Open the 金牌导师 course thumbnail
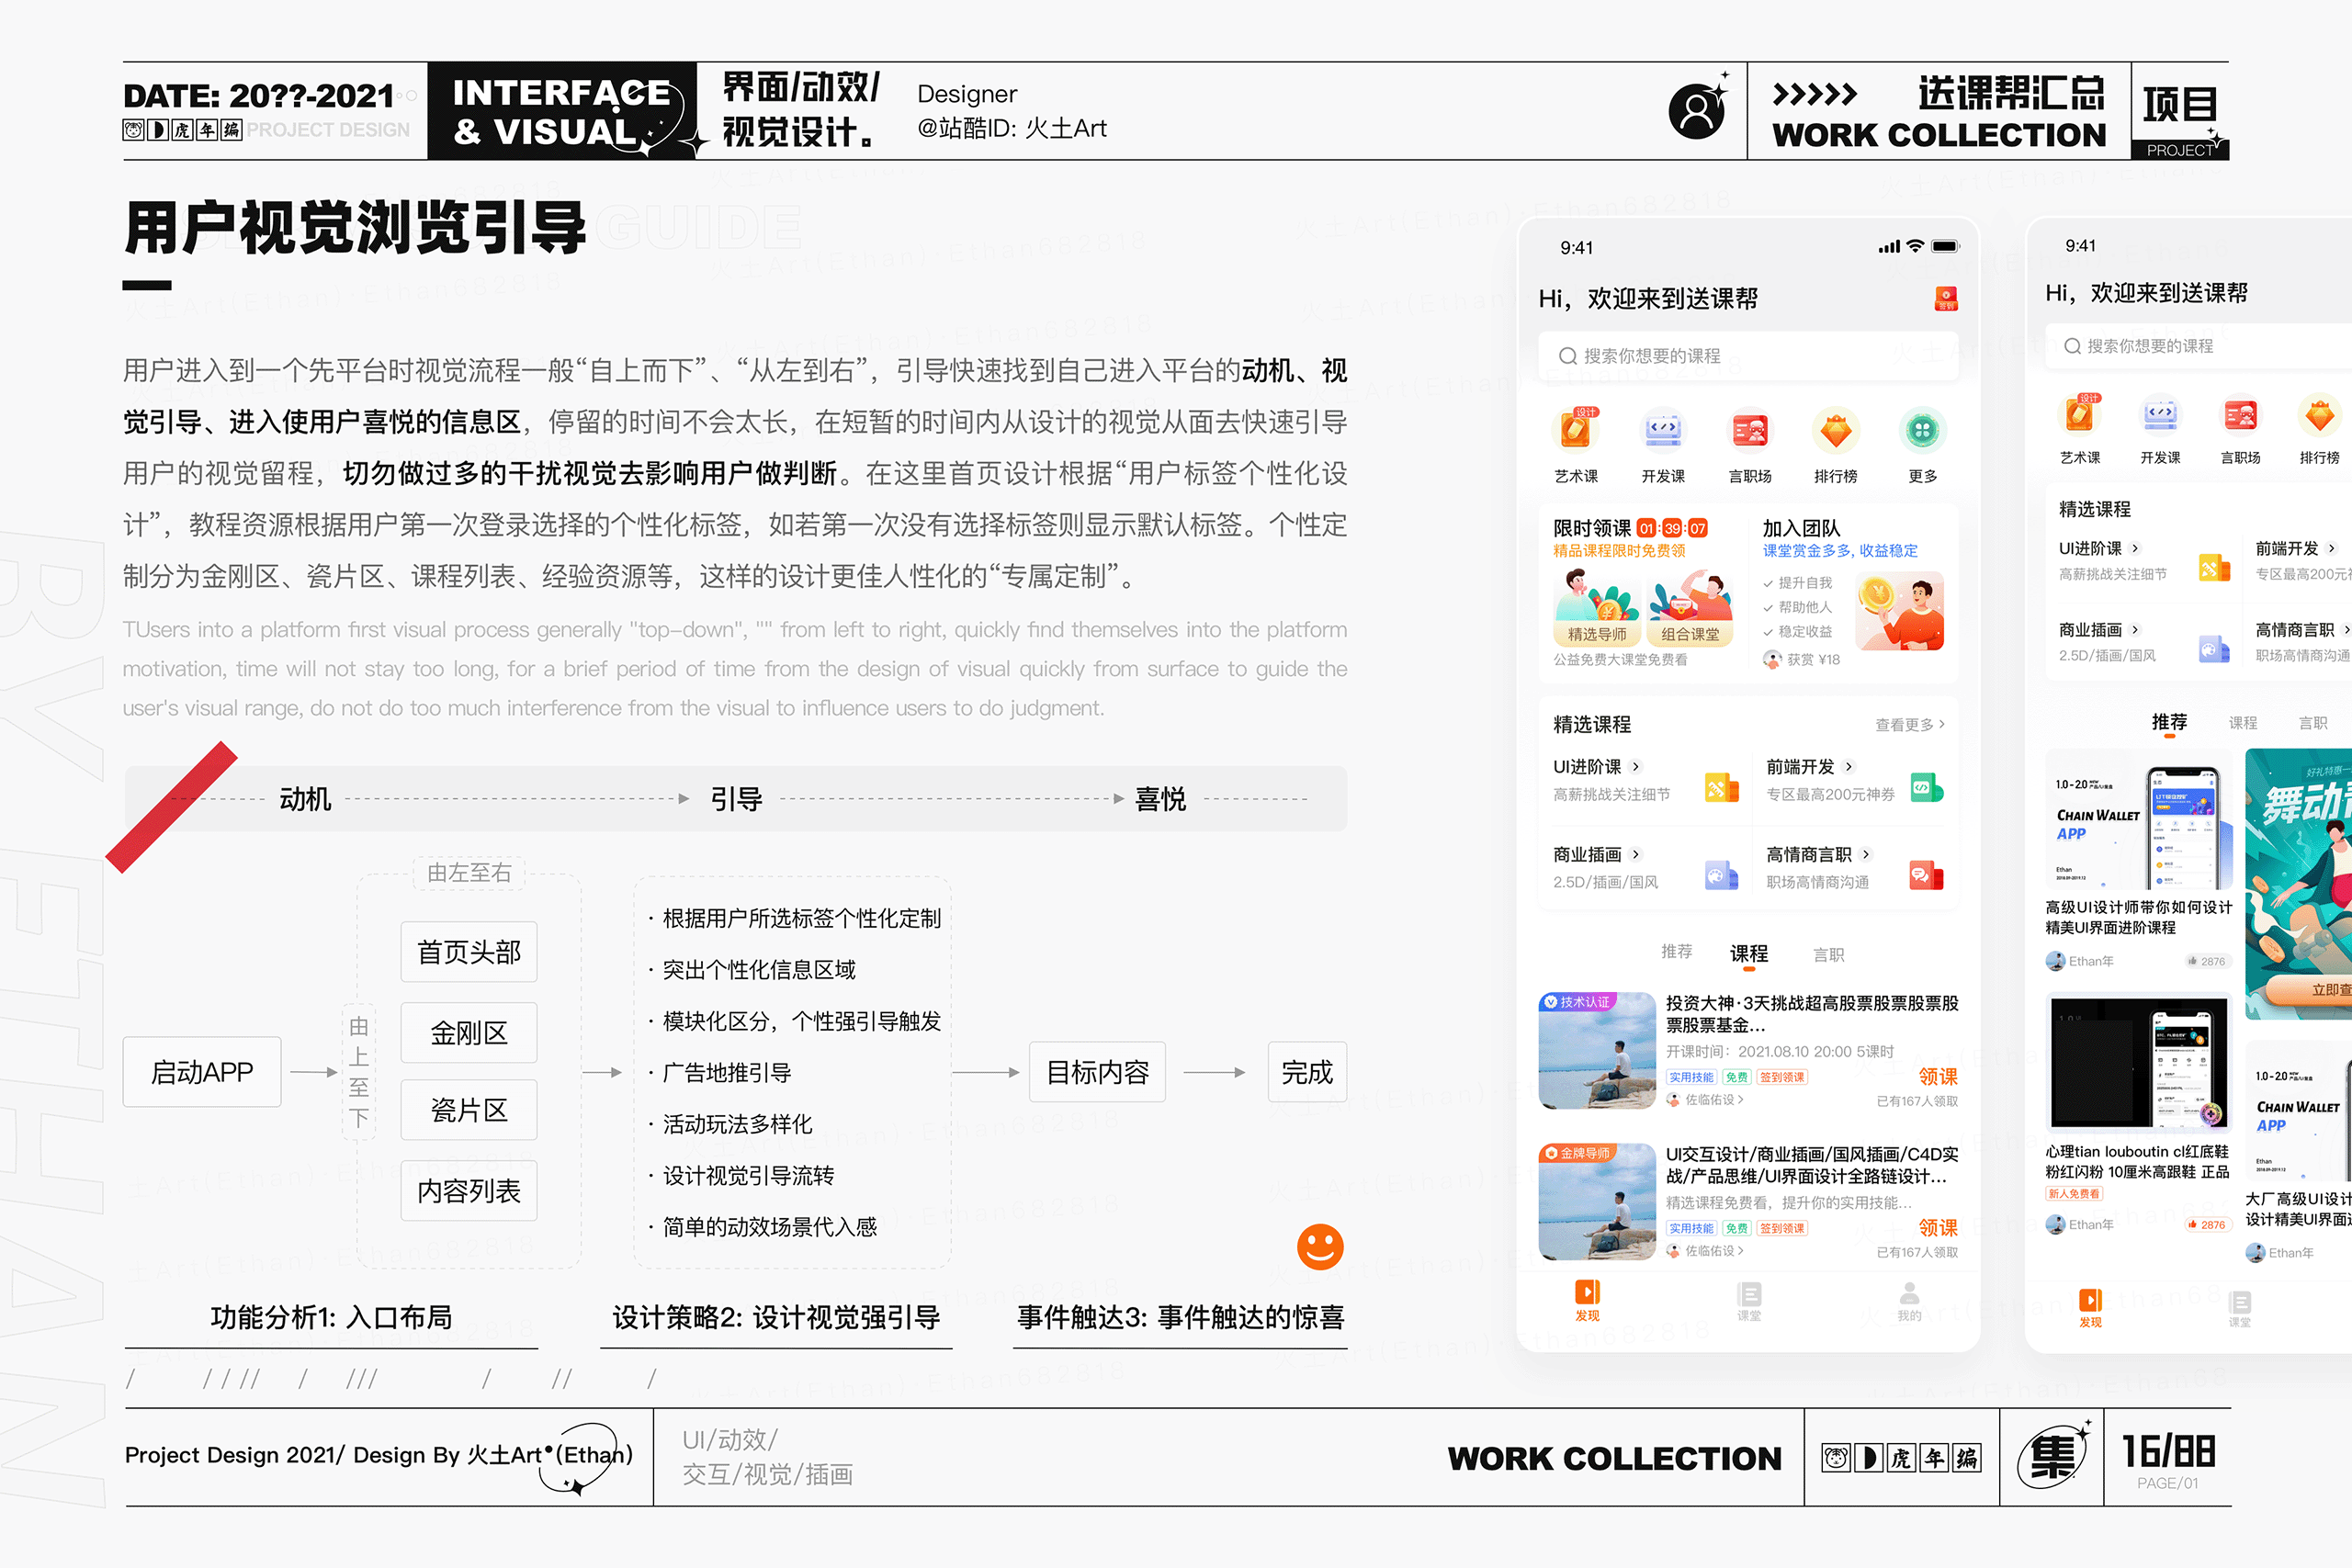Viewport: 2352px width, 1568px height. [x=1597, y=1201]
